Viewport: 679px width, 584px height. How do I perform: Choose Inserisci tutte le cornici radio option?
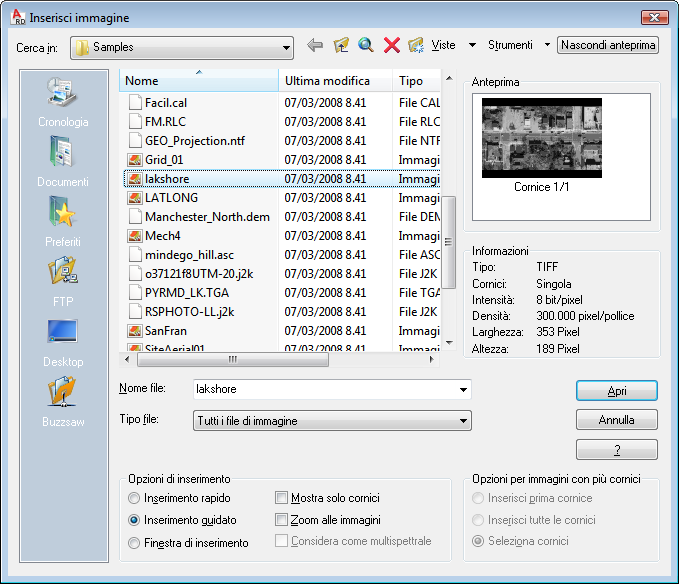tap(478, 520)
